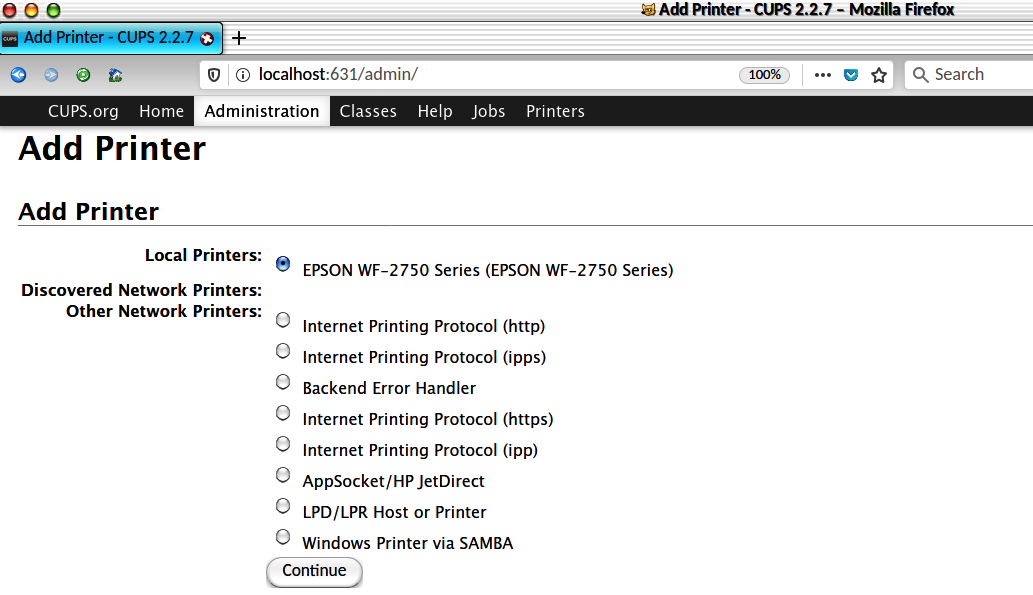Choose Internet Printing Protocol (ipps) option
Image resolution: width=1033 pixels, height=595 pixels.
283,351
